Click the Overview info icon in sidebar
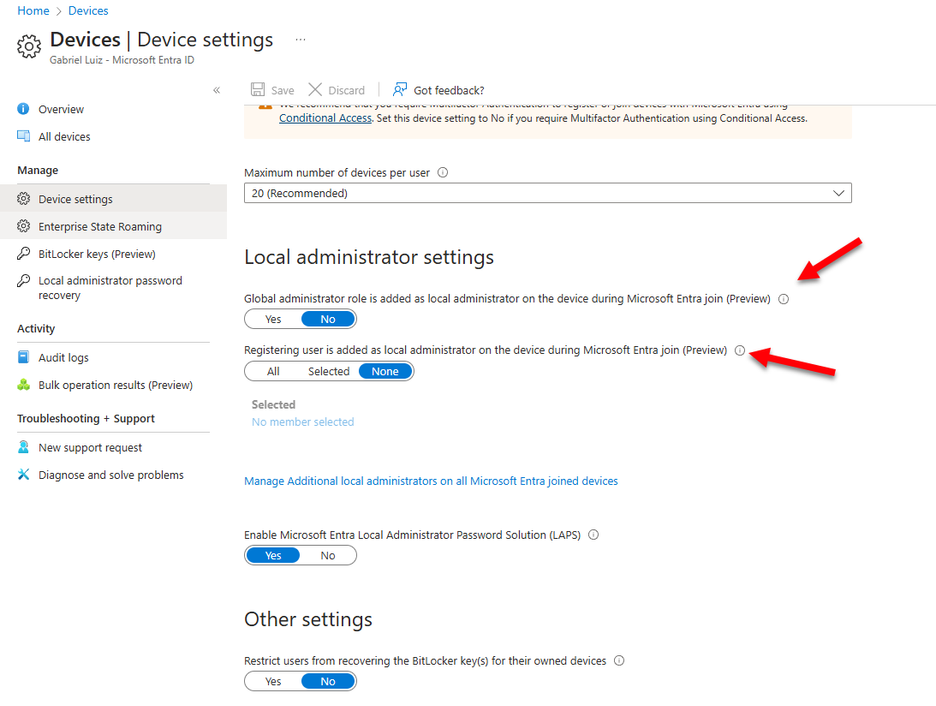Screen dimensions: 936x706 [x=23, y=109]
